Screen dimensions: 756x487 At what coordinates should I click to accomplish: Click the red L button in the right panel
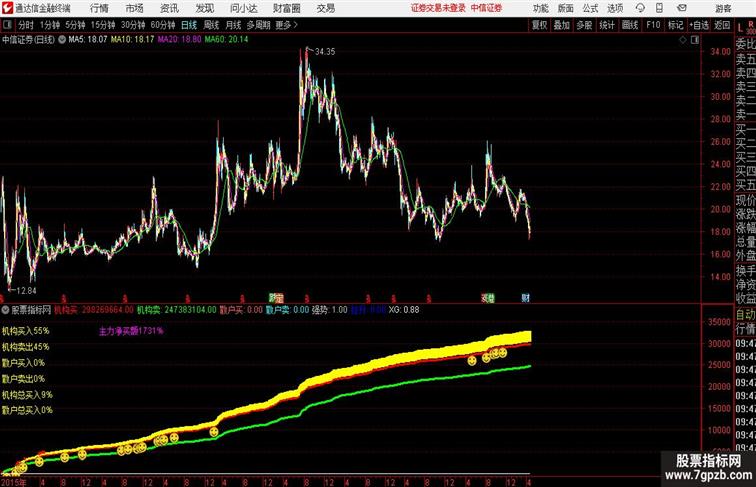click(741, 28)
